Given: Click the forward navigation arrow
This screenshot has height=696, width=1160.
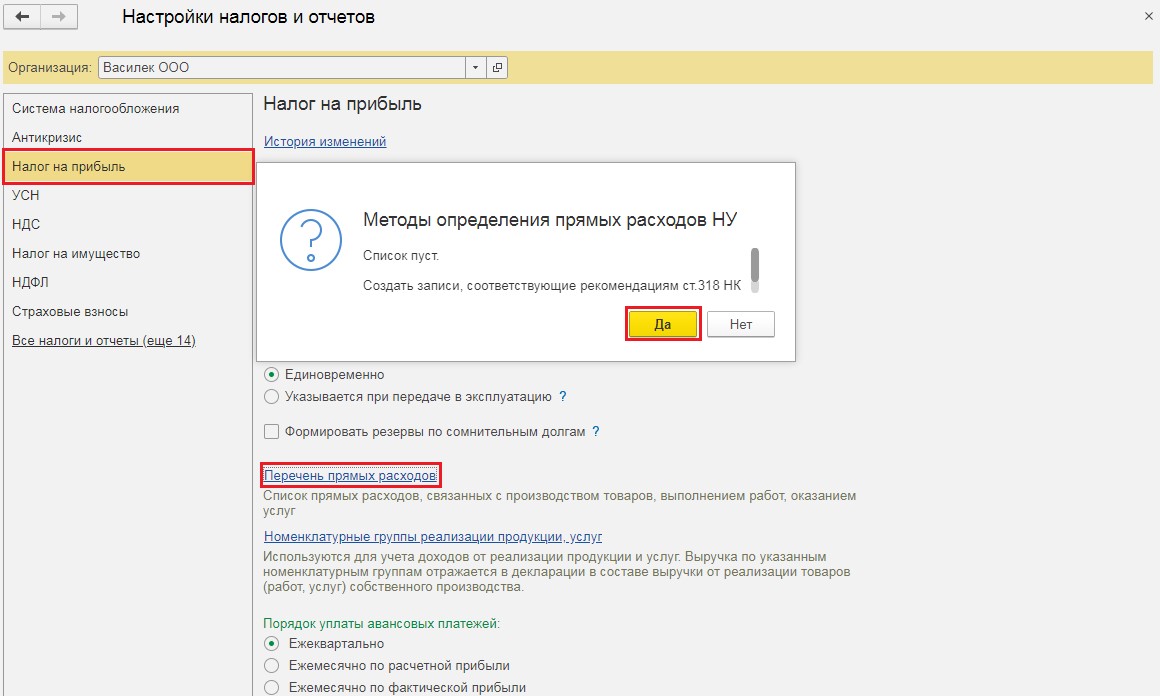Looking at the screenshot, I should coord(57,17).
